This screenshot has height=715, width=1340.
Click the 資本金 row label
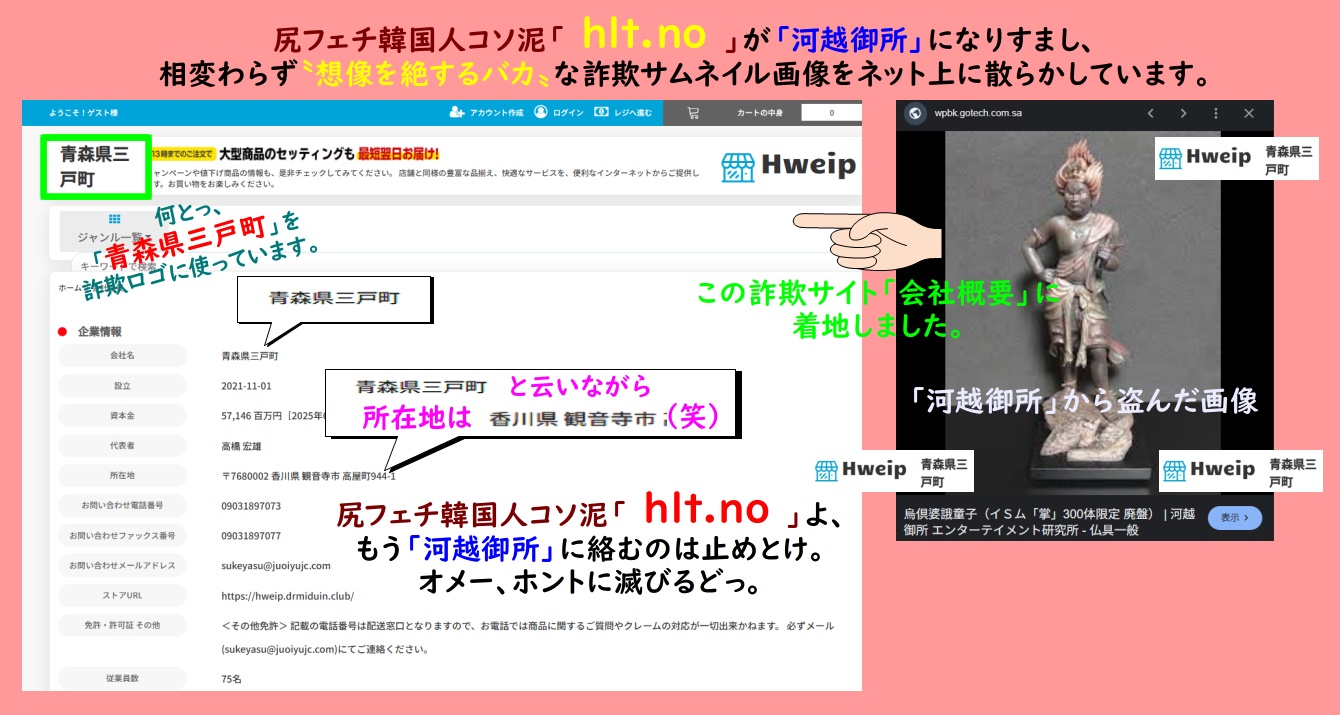(x=122, y=416)
